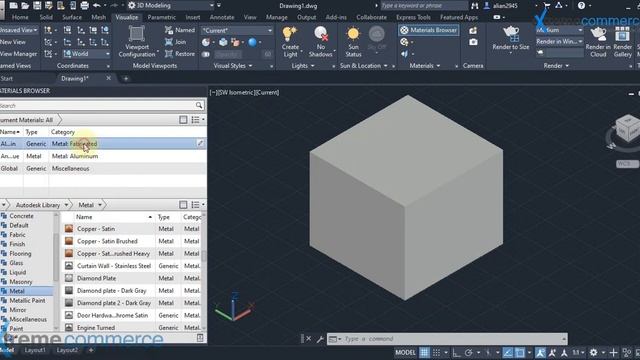
Task: Select the Global material row
Action: (103, 168)
